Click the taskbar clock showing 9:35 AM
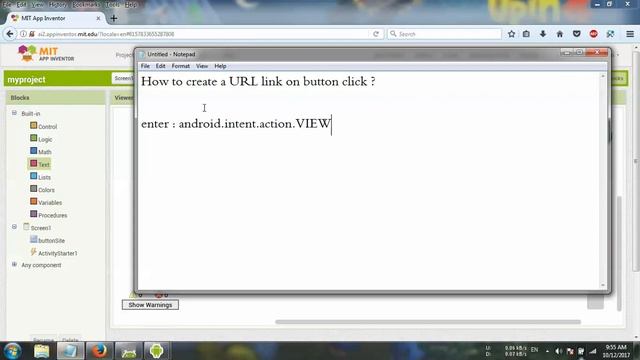640x360 pixels. [617, 351]
